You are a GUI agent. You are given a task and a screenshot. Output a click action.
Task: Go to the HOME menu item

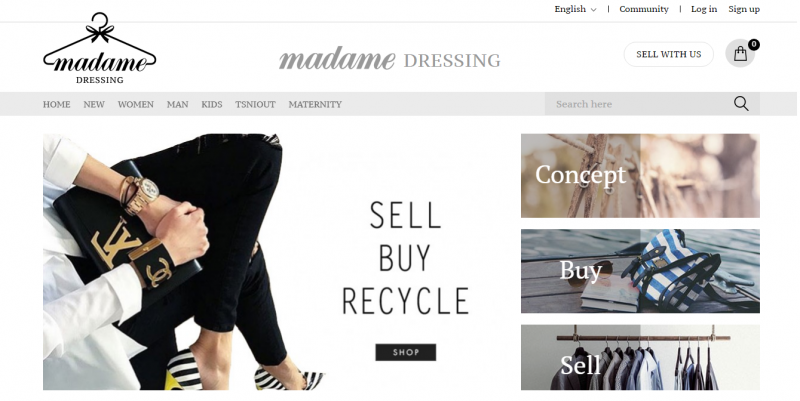click(57, 105)
